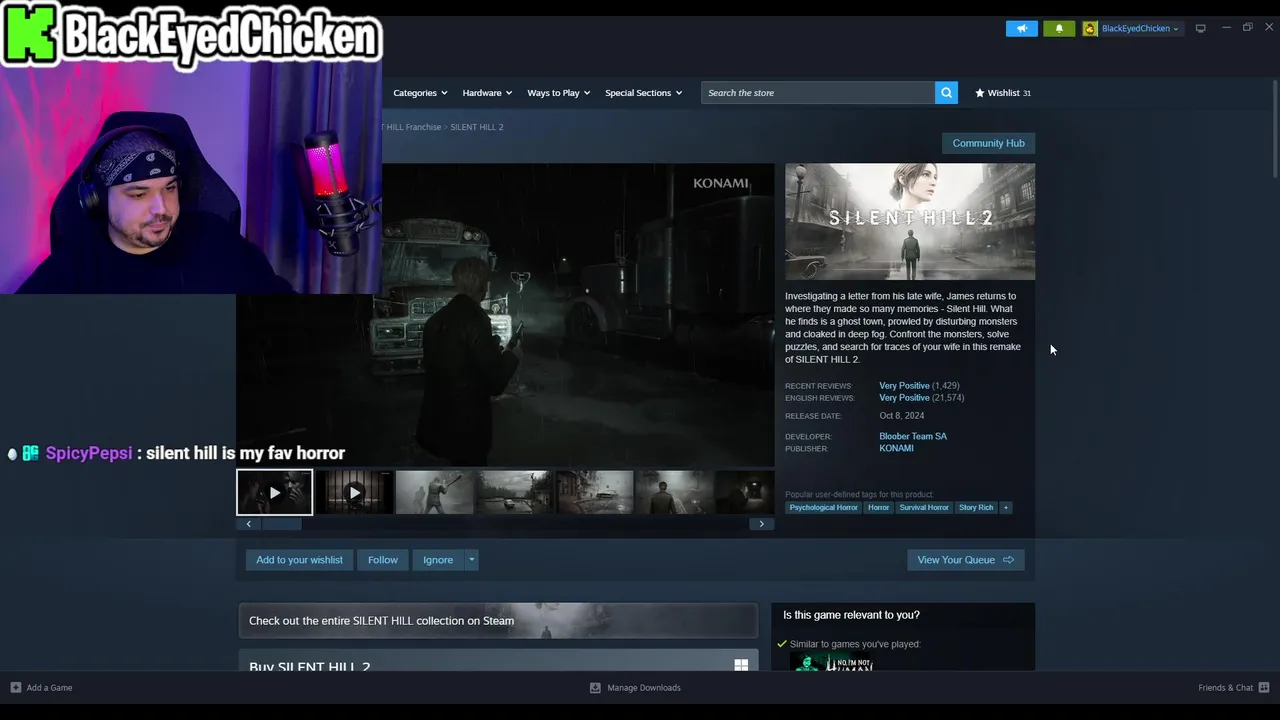This screenshot has width=1280, height=720.
Task: Toggle Big Picture mode monitor icon
Action: [x=1201, y=28]
